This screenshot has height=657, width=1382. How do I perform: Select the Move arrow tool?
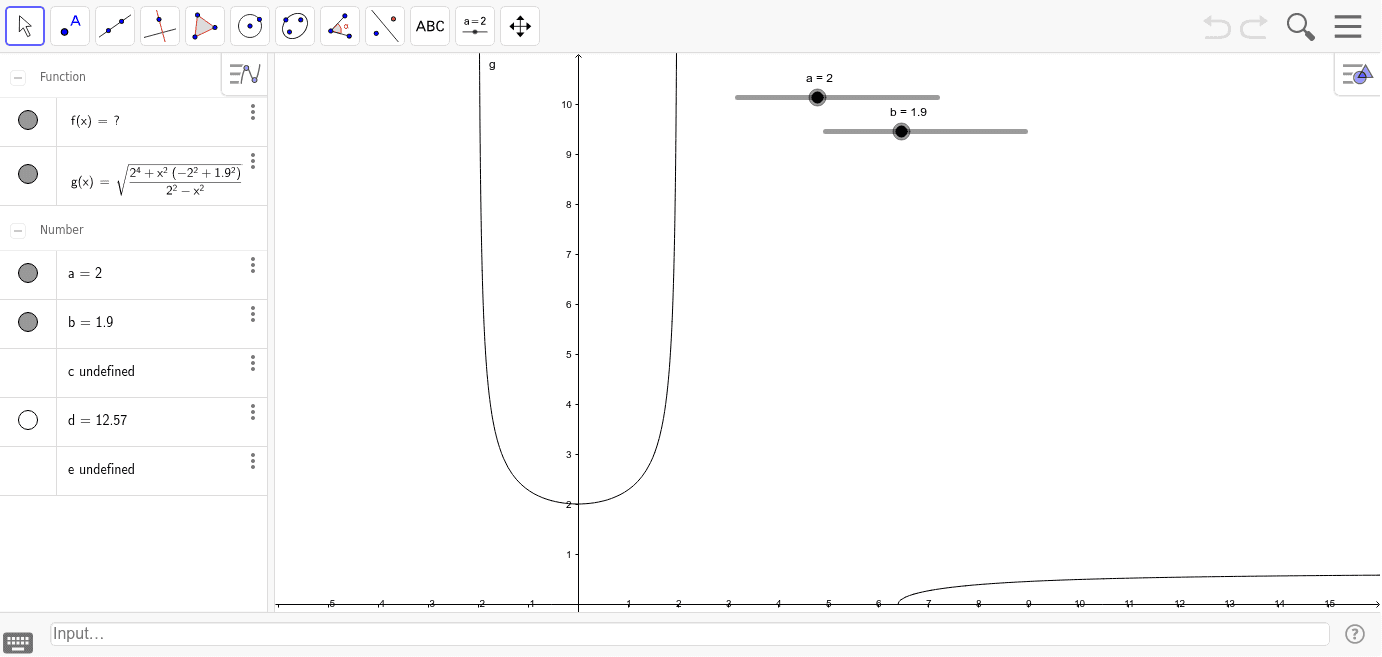click(x=25, y=26)
